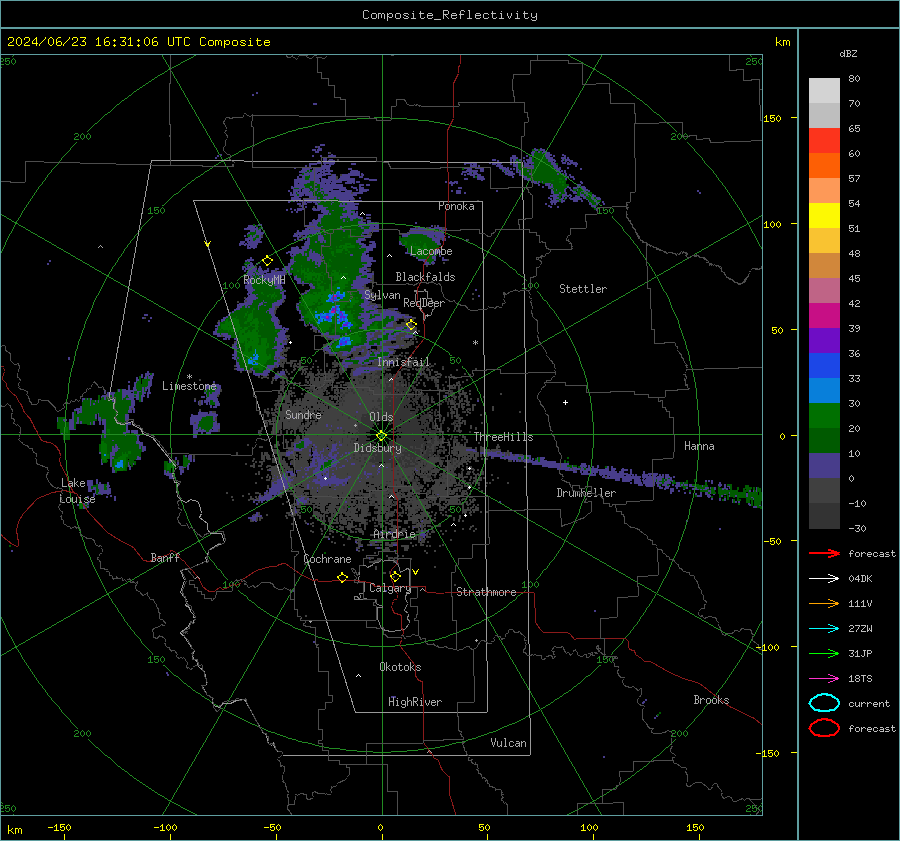Click the 20 dBZ green color swatch

tap(824, 416)
